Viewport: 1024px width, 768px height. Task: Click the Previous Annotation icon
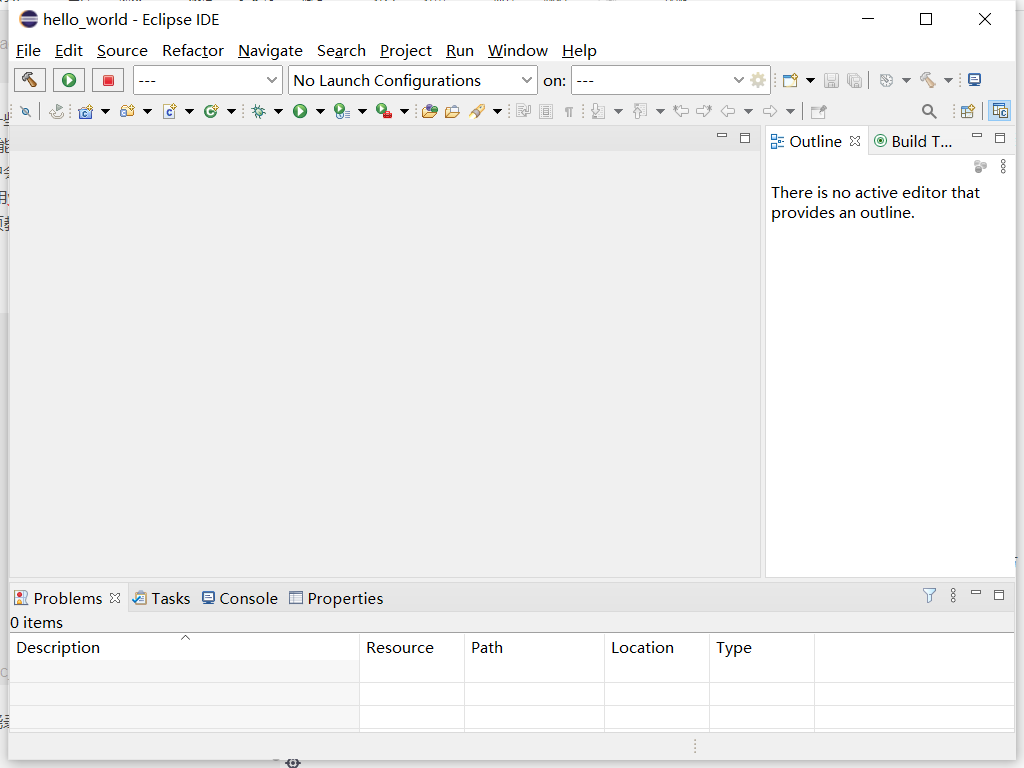(x=640, y=112)
